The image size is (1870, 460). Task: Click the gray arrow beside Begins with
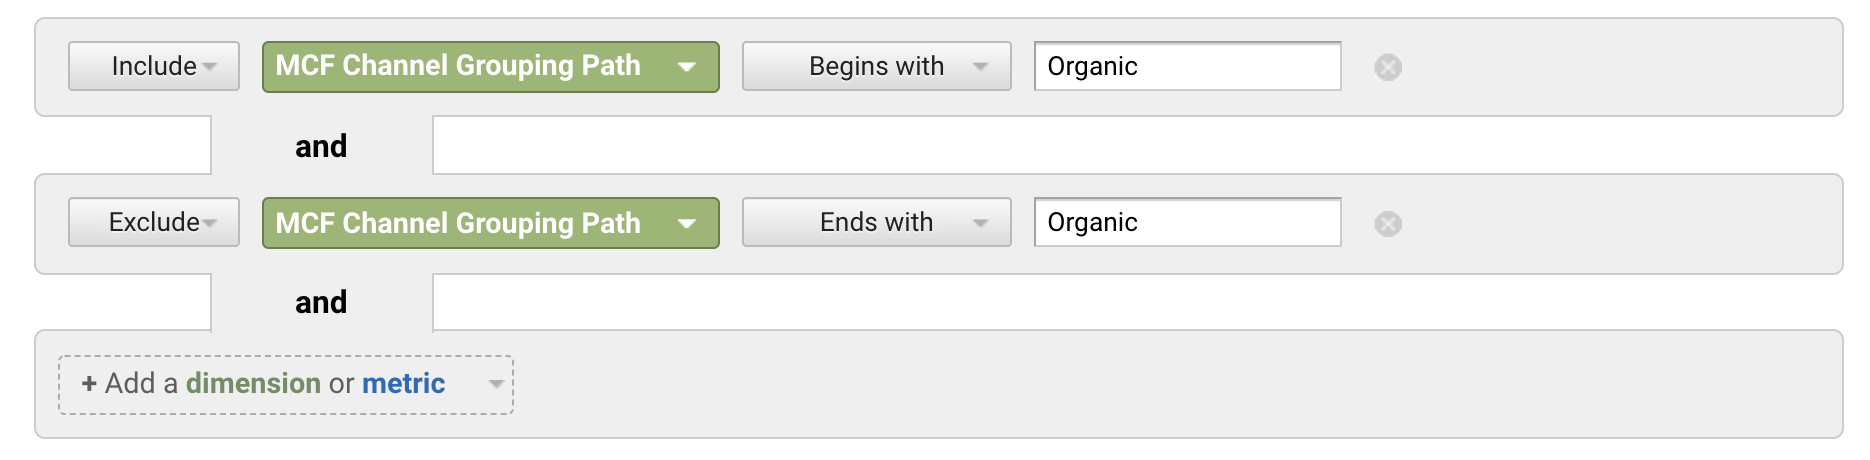980,67
